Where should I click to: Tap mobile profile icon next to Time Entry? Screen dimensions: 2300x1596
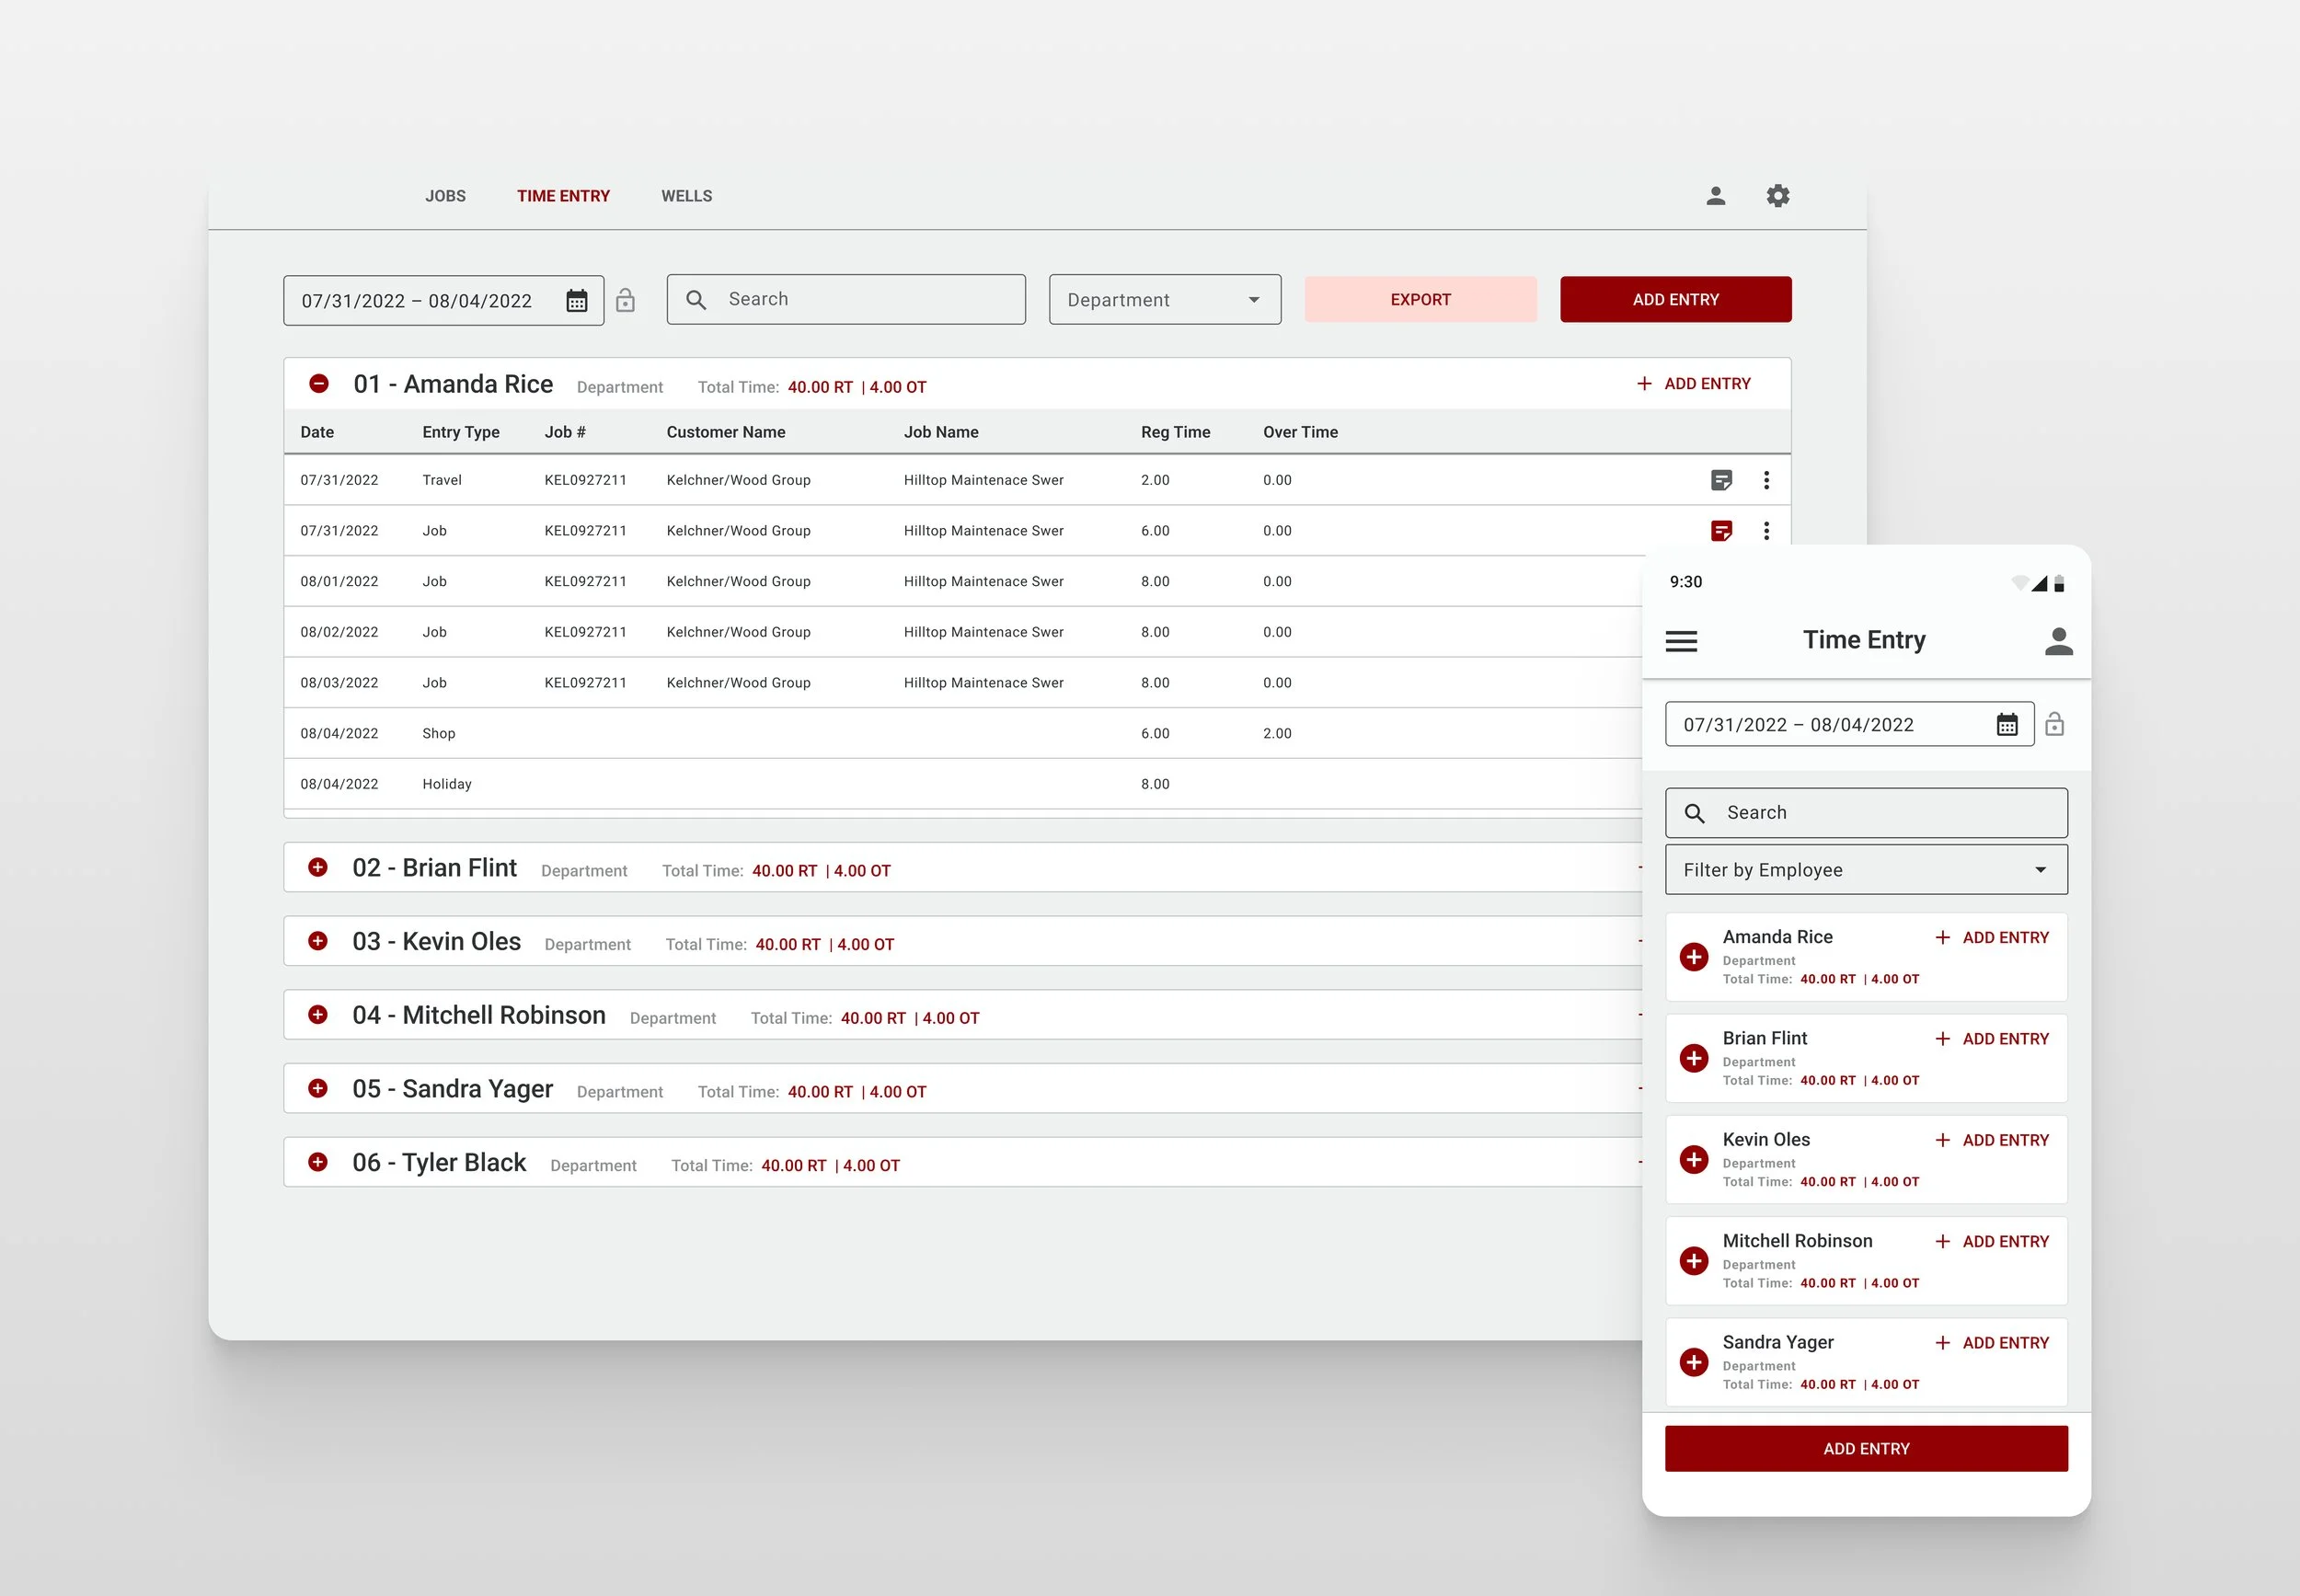[x=2058, y=641]
